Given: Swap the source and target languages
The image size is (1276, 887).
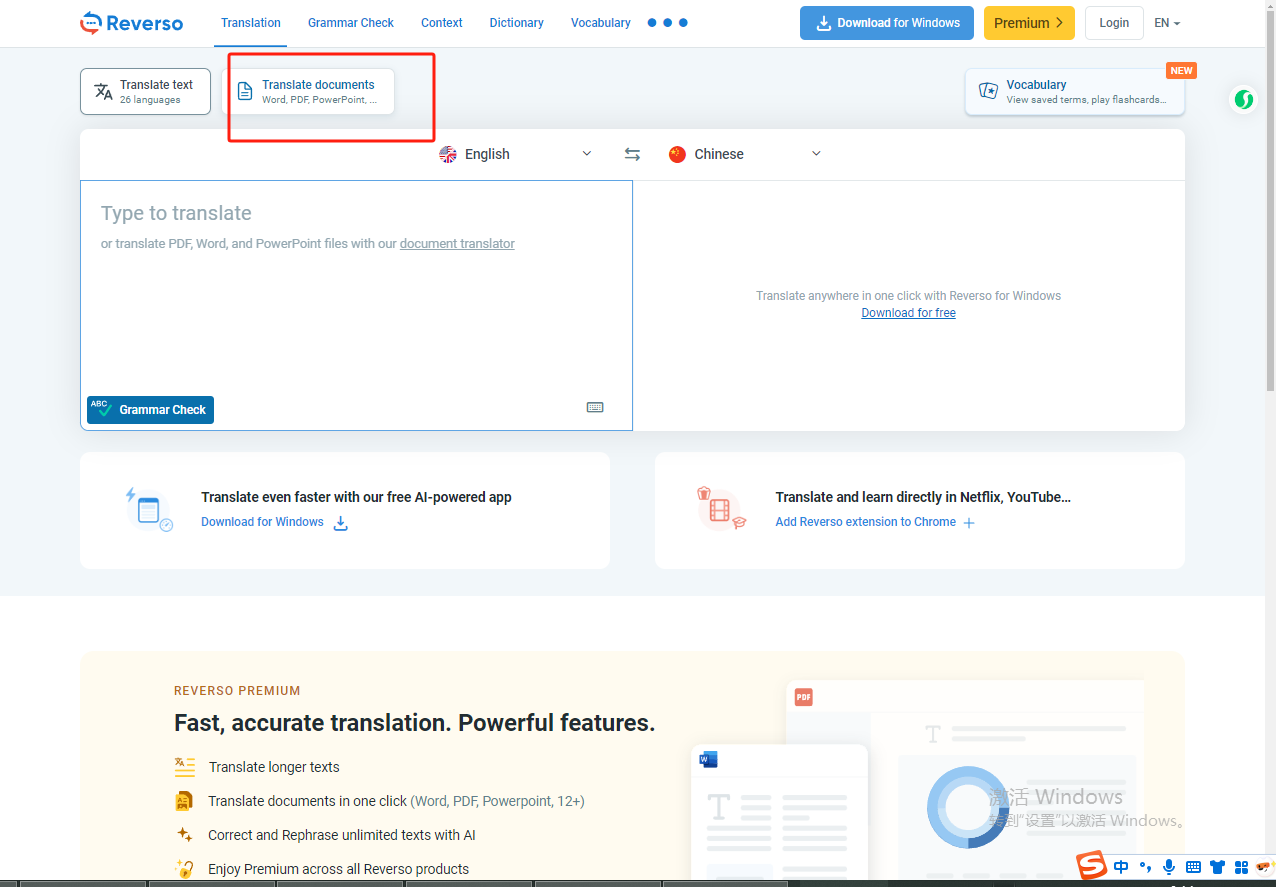Looking at the screenshot, I should (632, 154).
